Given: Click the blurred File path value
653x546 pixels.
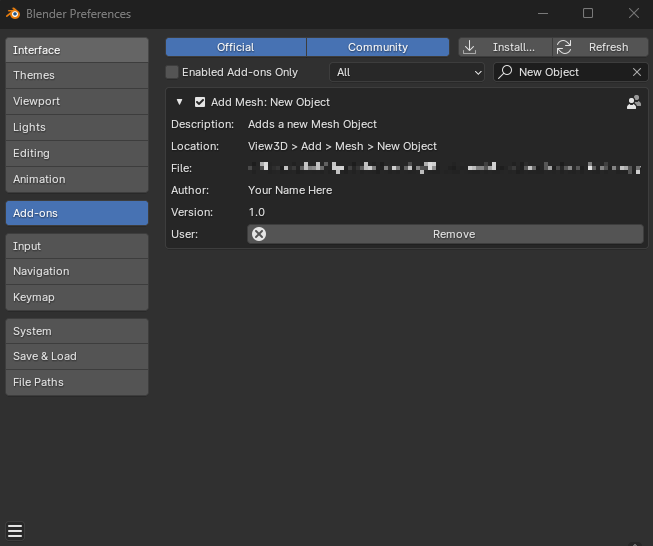Looking at the screenshot, I should (444, 168).
